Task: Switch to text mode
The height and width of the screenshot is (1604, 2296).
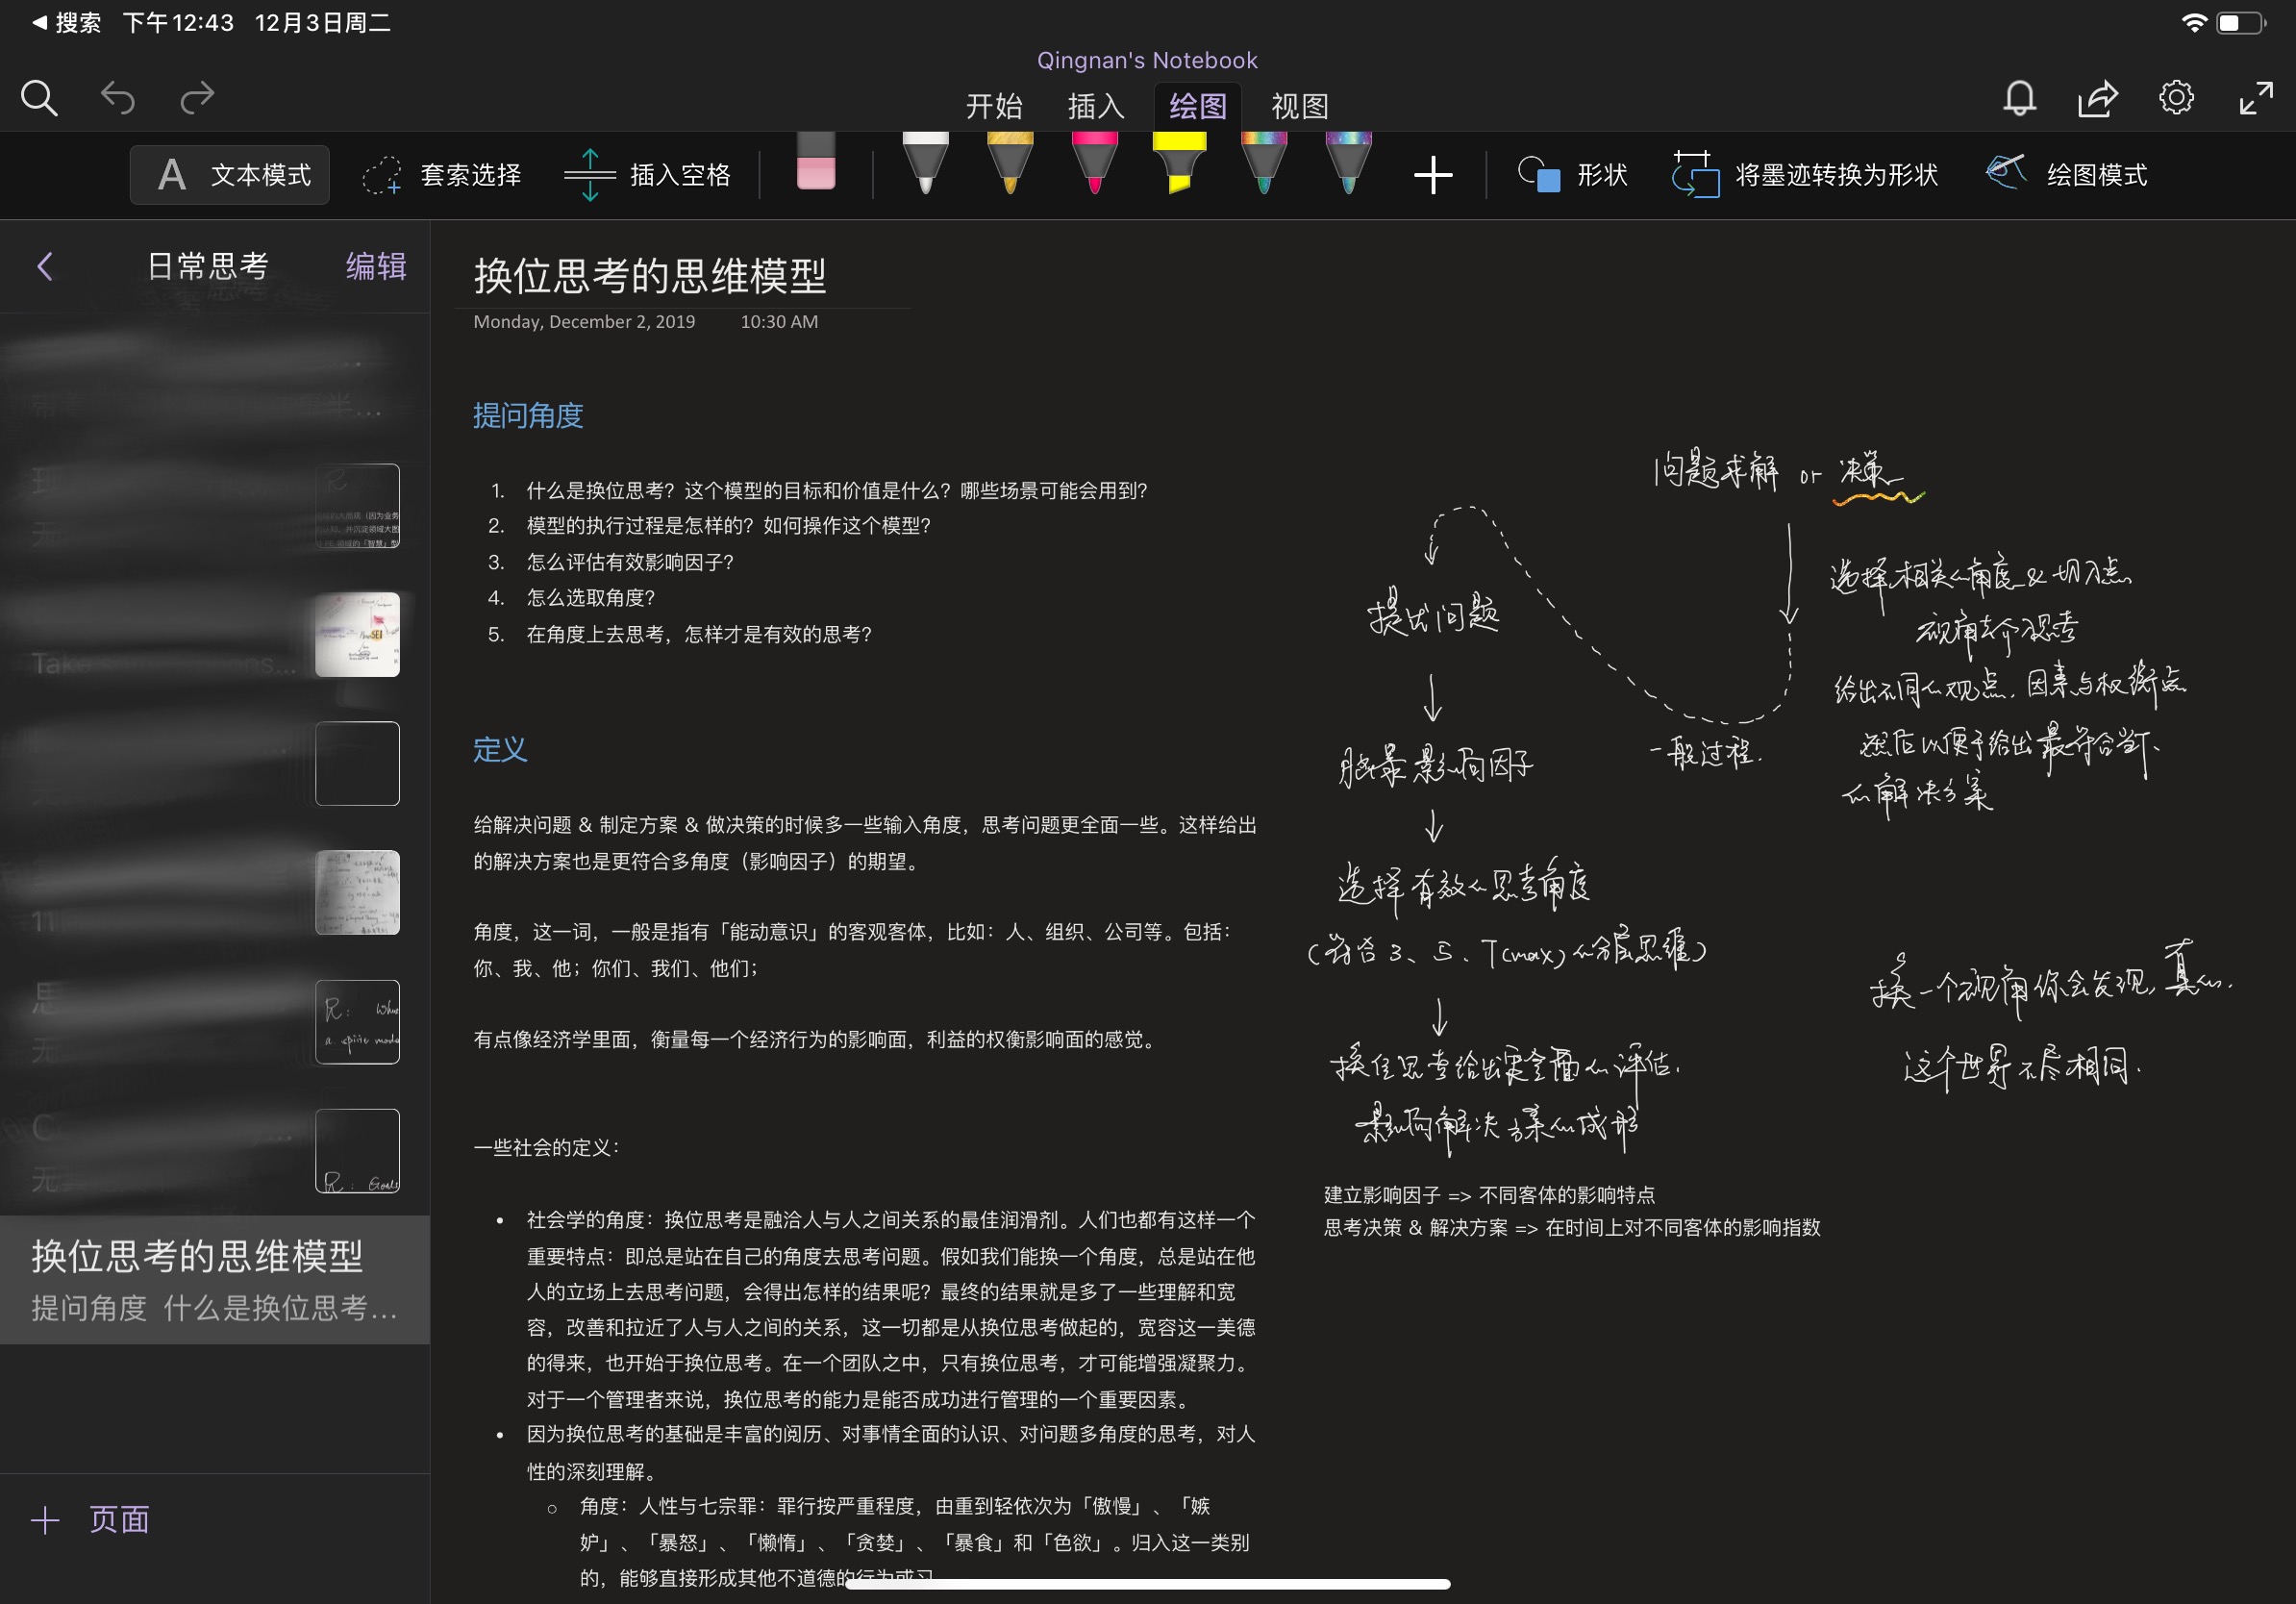Action: click(x=230, y=175)
